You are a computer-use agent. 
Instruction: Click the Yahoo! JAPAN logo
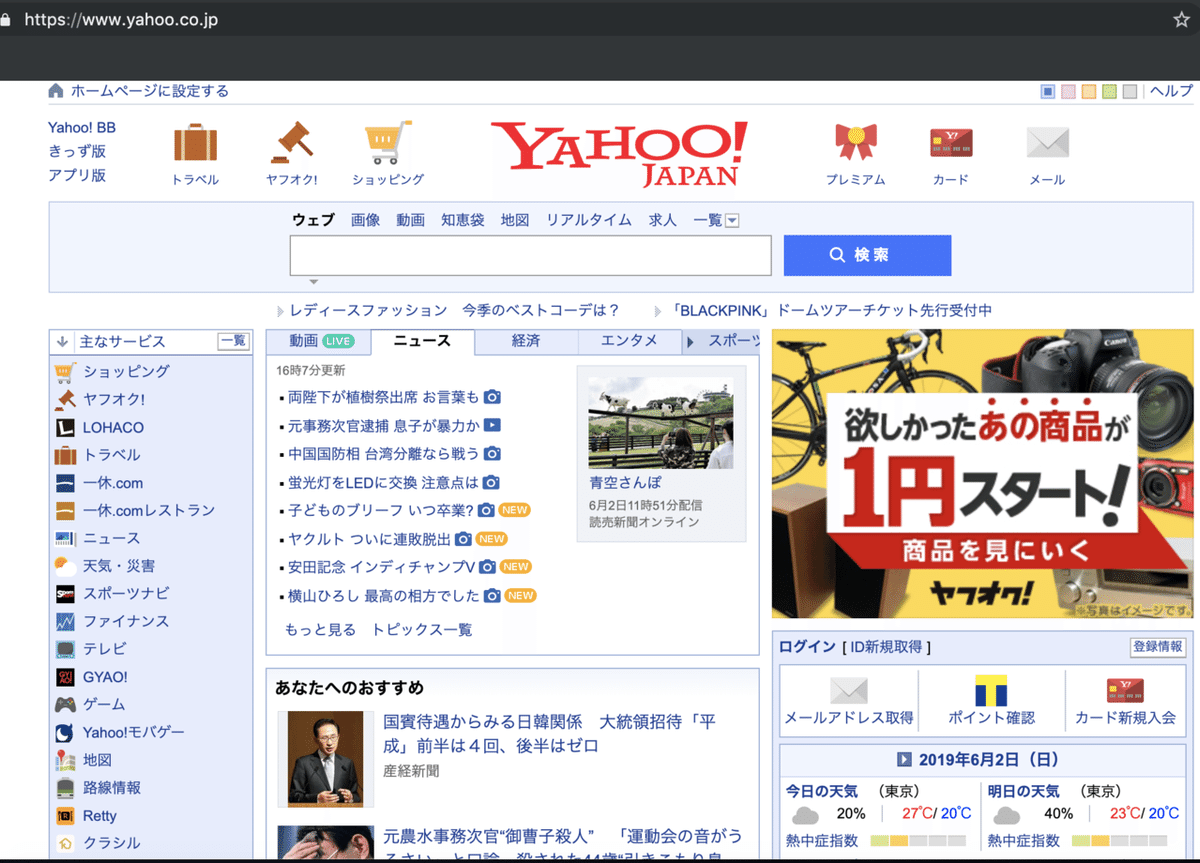(619, 153)
